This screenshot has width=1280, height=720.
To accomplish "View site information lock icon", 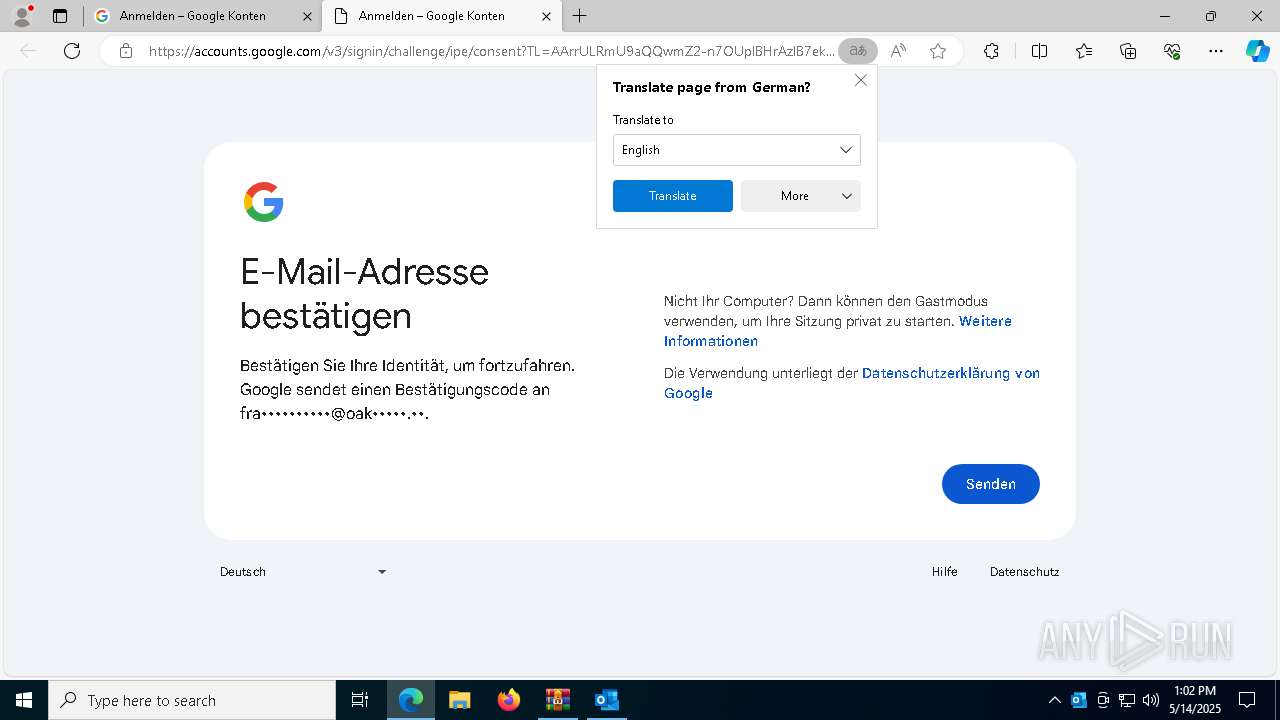I will 125,51.
